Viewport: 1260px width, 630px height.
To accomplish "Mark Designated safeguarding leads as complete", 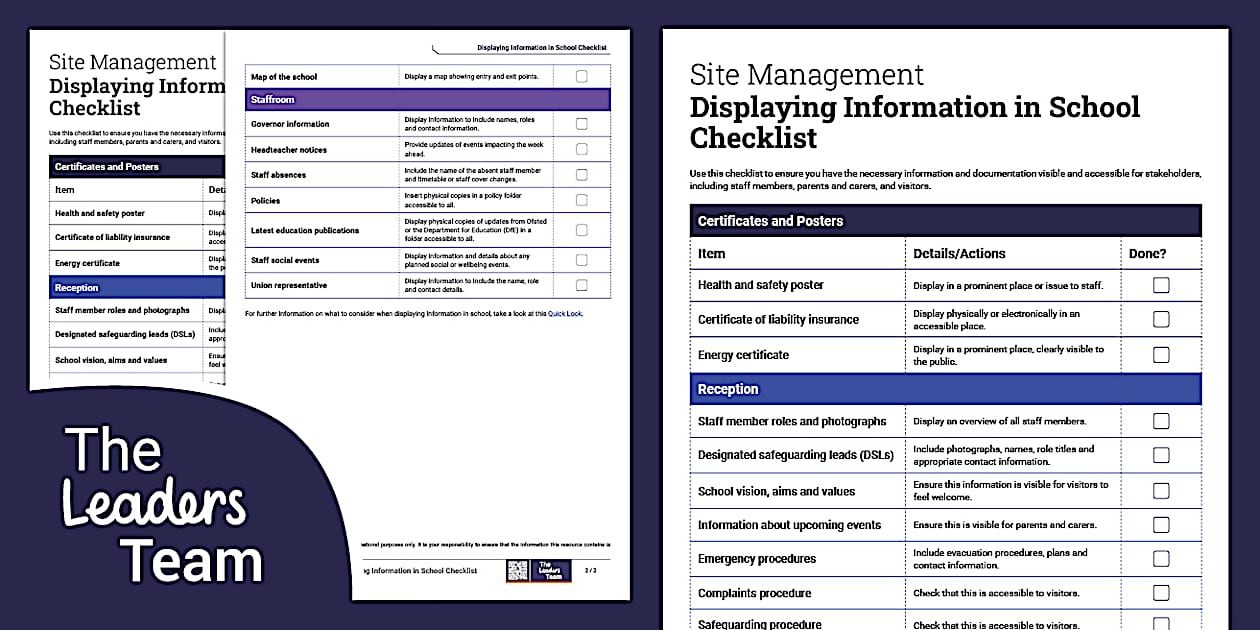I will (1160, 455).
